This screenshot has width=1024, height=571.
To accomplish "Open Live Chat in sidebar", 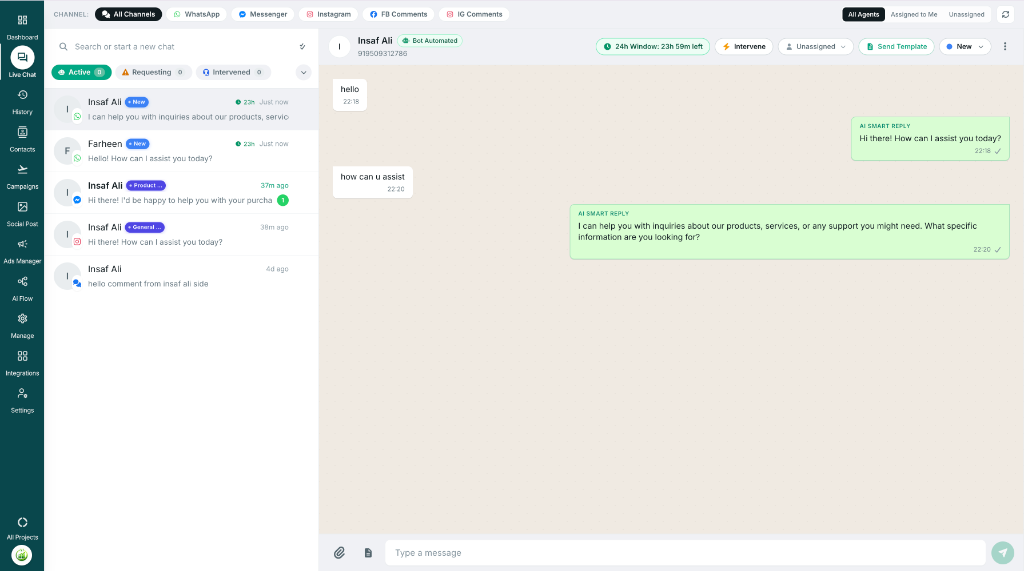I will [x=22, y=63].
